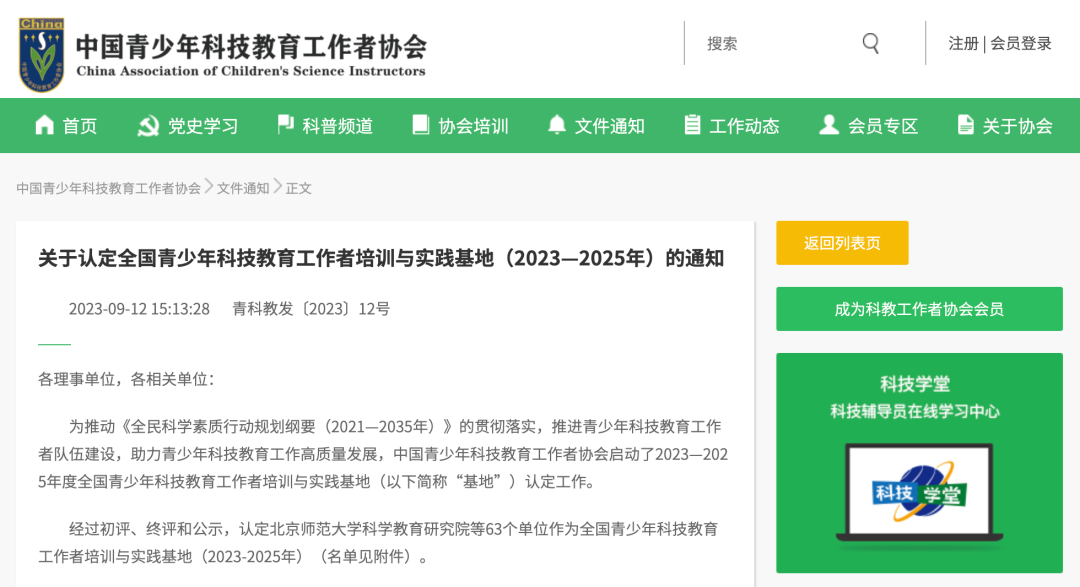Click the 注册 link
The image size is (1080, 587).
pyautogui.click(x=963, y=43)
